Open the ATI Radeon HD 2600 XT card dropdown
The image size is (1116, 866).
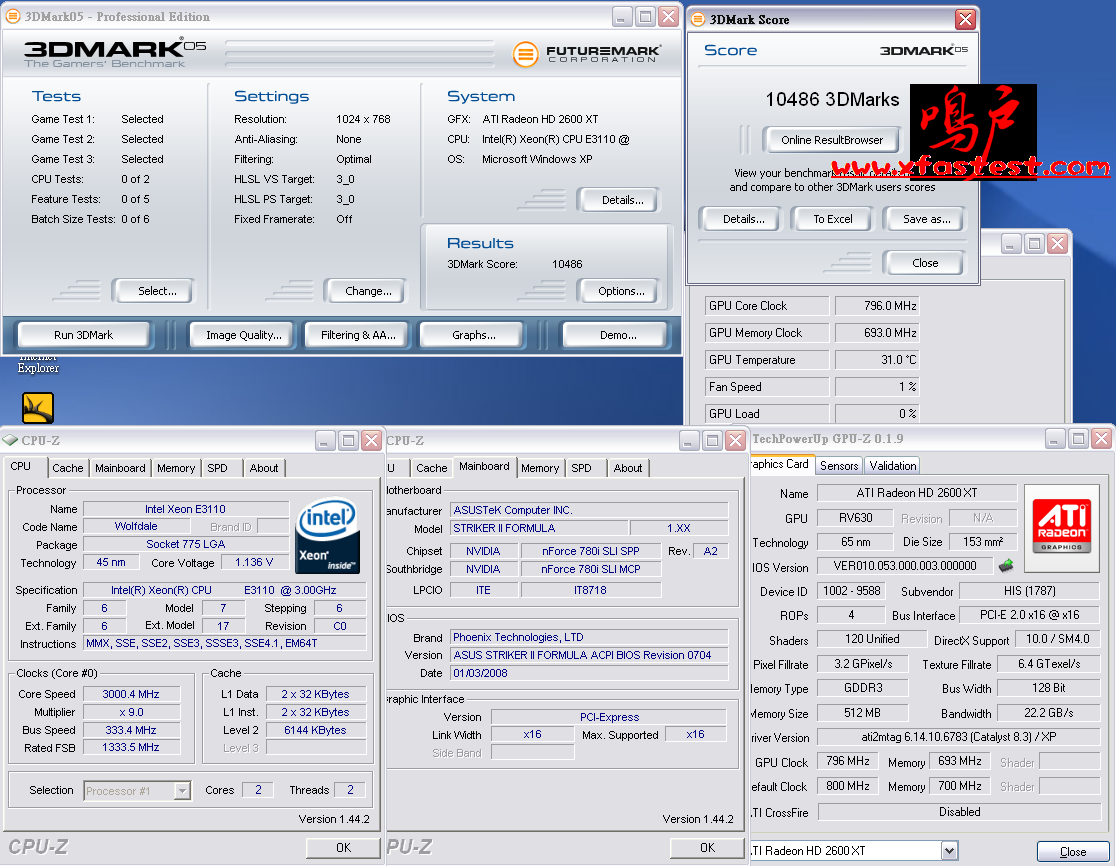[949, 851]
